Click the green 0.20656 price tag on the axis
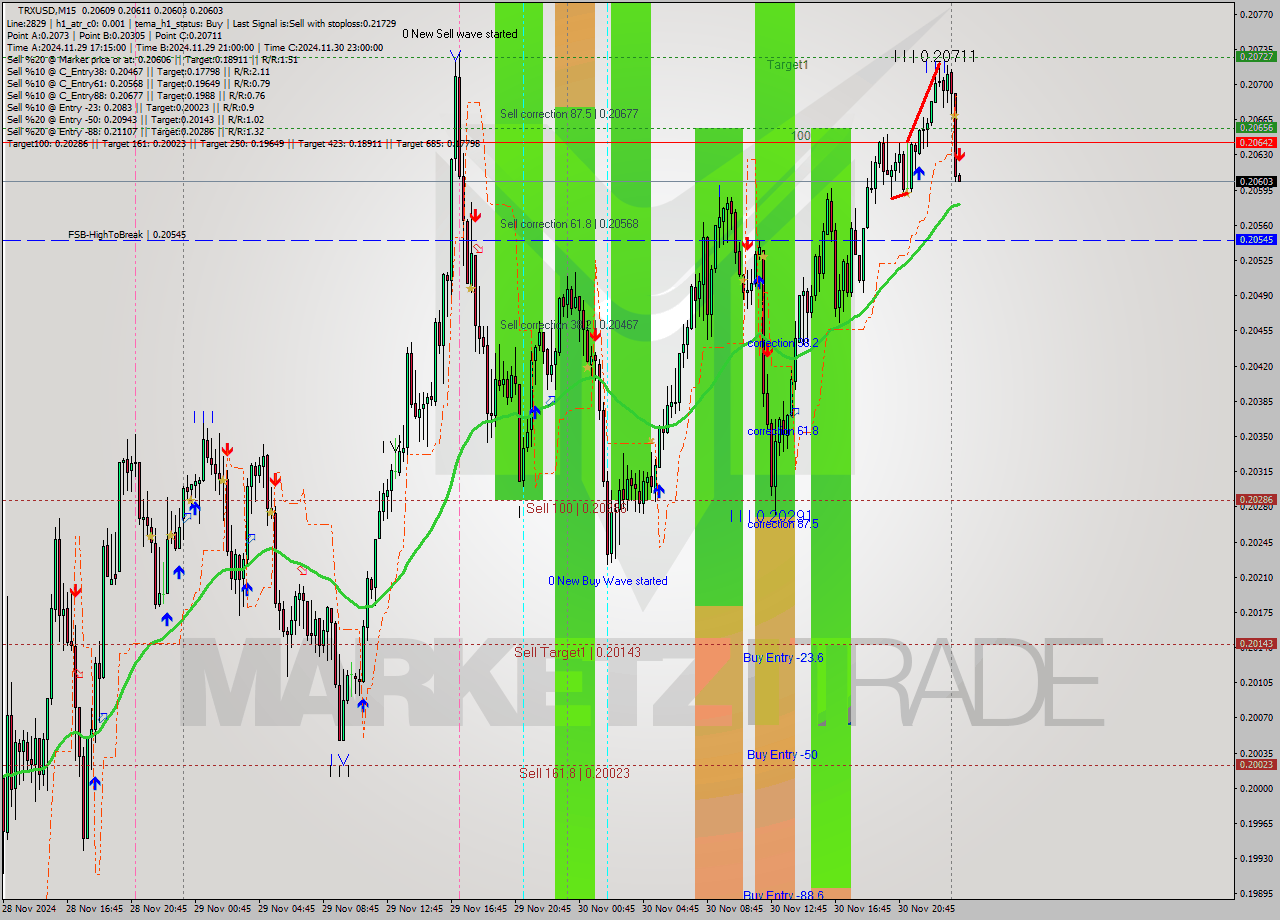Image resolution: width=1280 pixels, height=920 pixels. [x=1256, y=128]
